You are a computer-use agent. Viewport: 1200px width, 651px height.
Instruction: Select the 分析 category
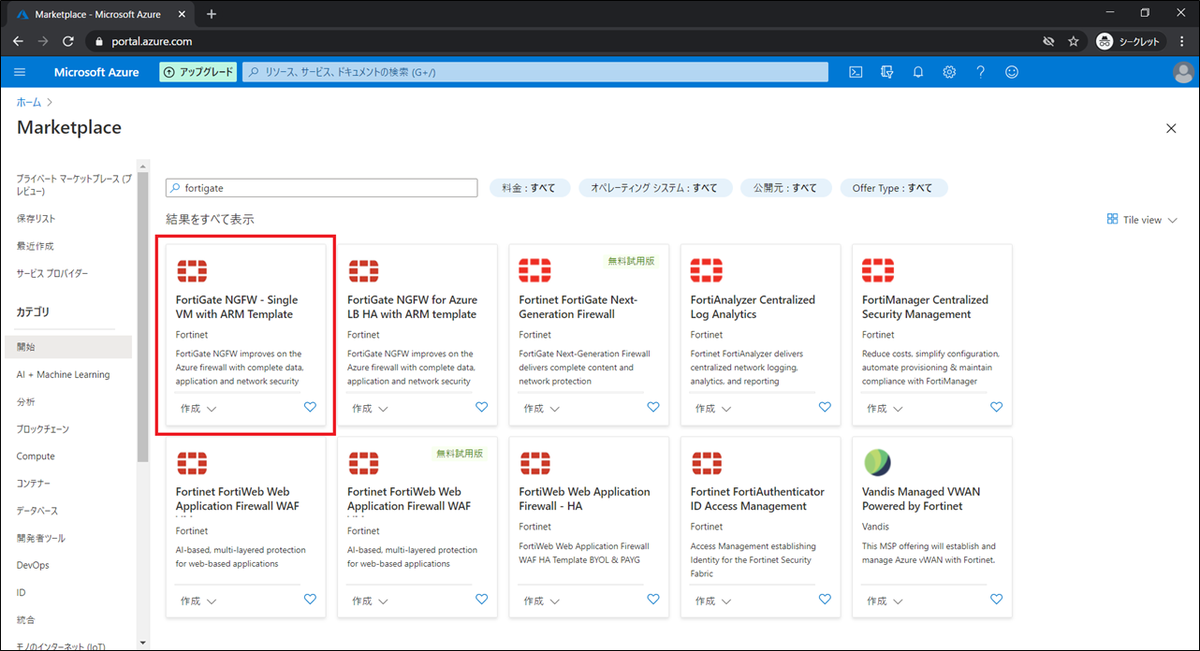point(26,402)
